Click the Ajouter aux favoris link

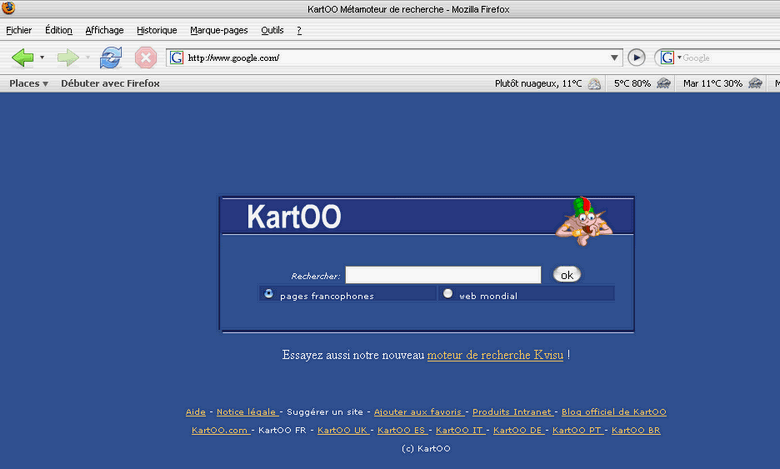(419, 412)
